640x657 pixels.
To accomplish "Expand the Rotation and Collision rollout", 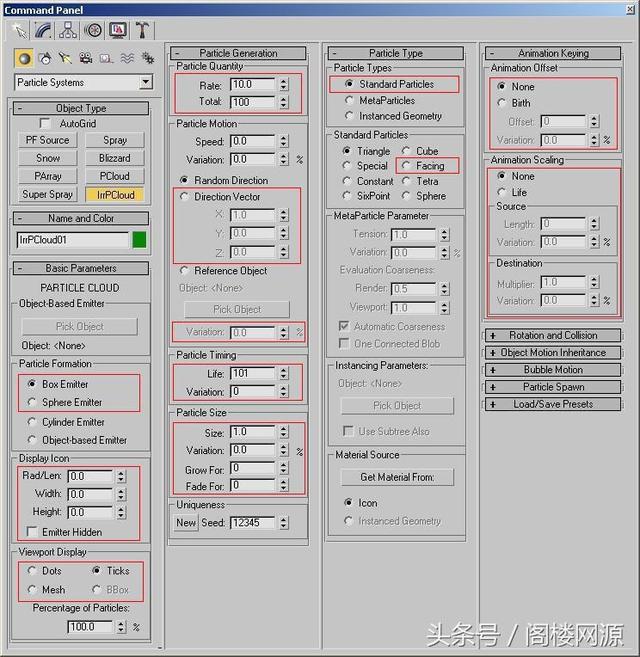I will coord(553,335).
